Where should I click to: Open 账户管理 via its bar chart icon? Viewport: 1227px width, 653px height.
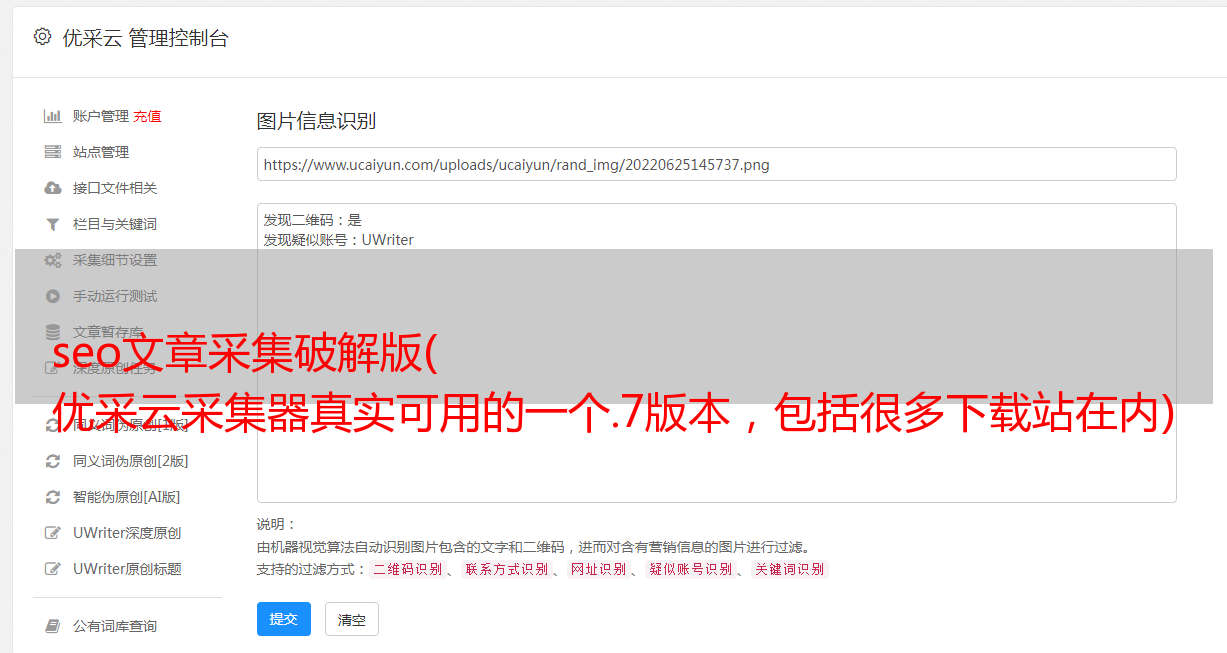(53, 116)
